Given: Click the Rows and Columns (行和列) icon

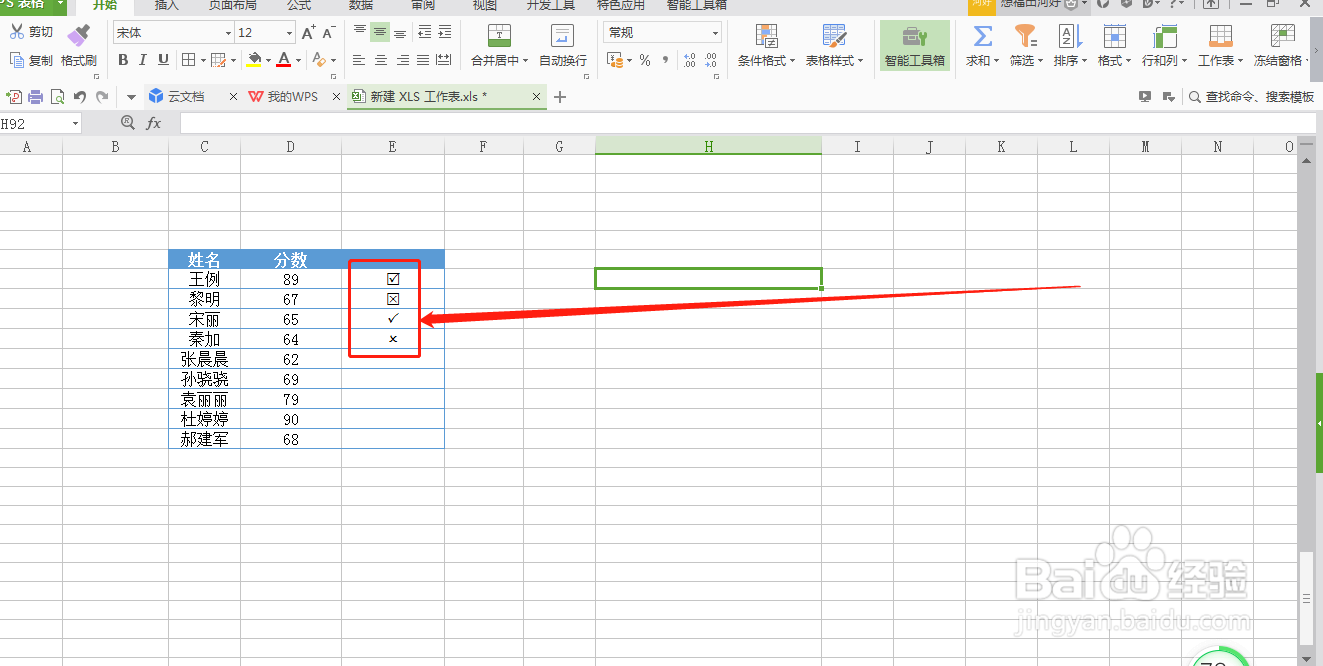Looking at the screenshot, I should point(1164,36).
